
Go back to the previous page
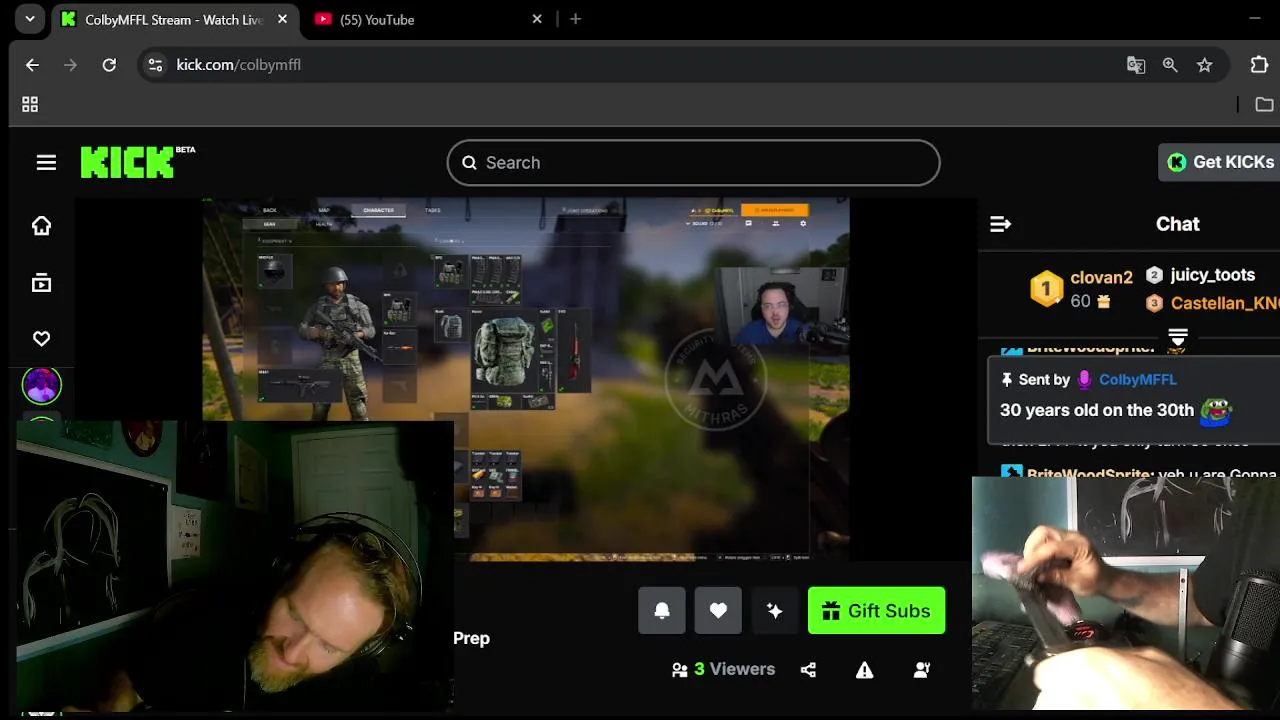(32, 65)
